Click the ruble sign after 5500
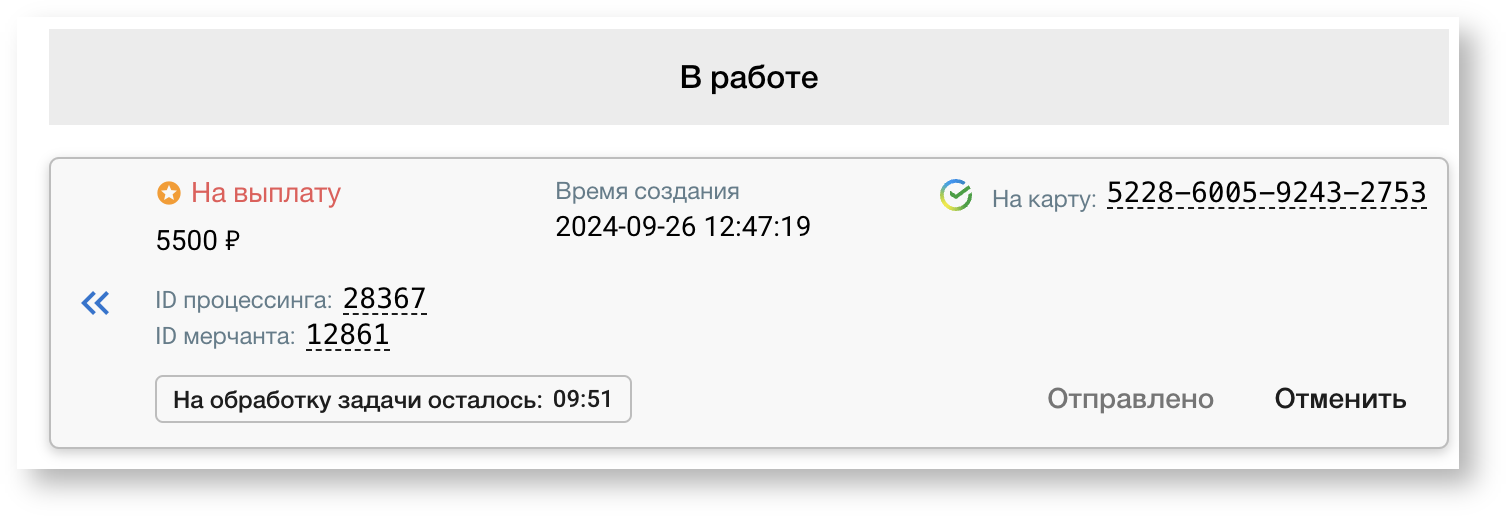Image resolution: width=1507 pixels, height=517 pixels. [x=232, y=241]
